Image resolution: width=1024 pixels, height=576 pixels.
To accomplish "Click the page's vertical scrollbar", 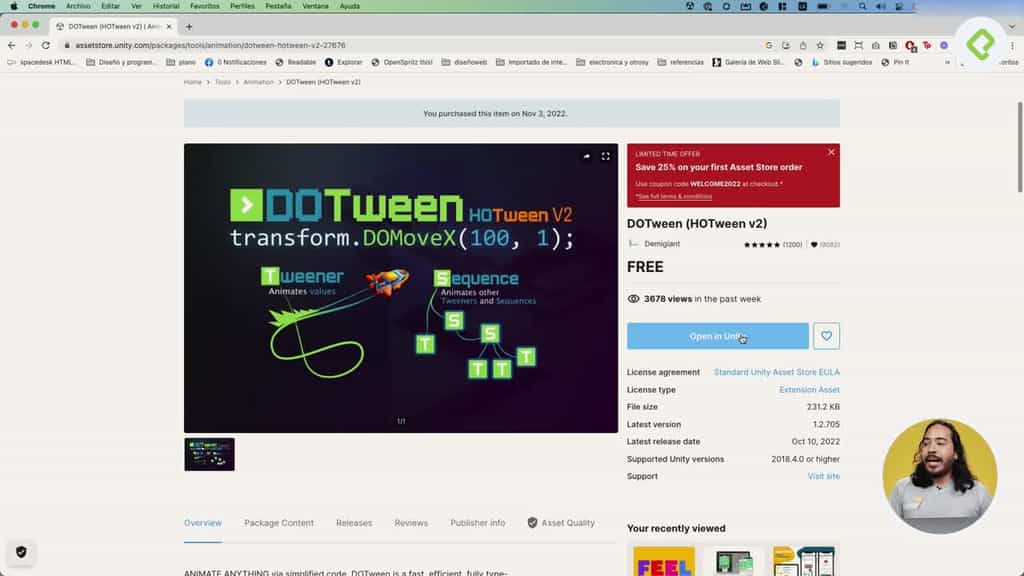I will pyautogui.click(x=1019, y=147).
